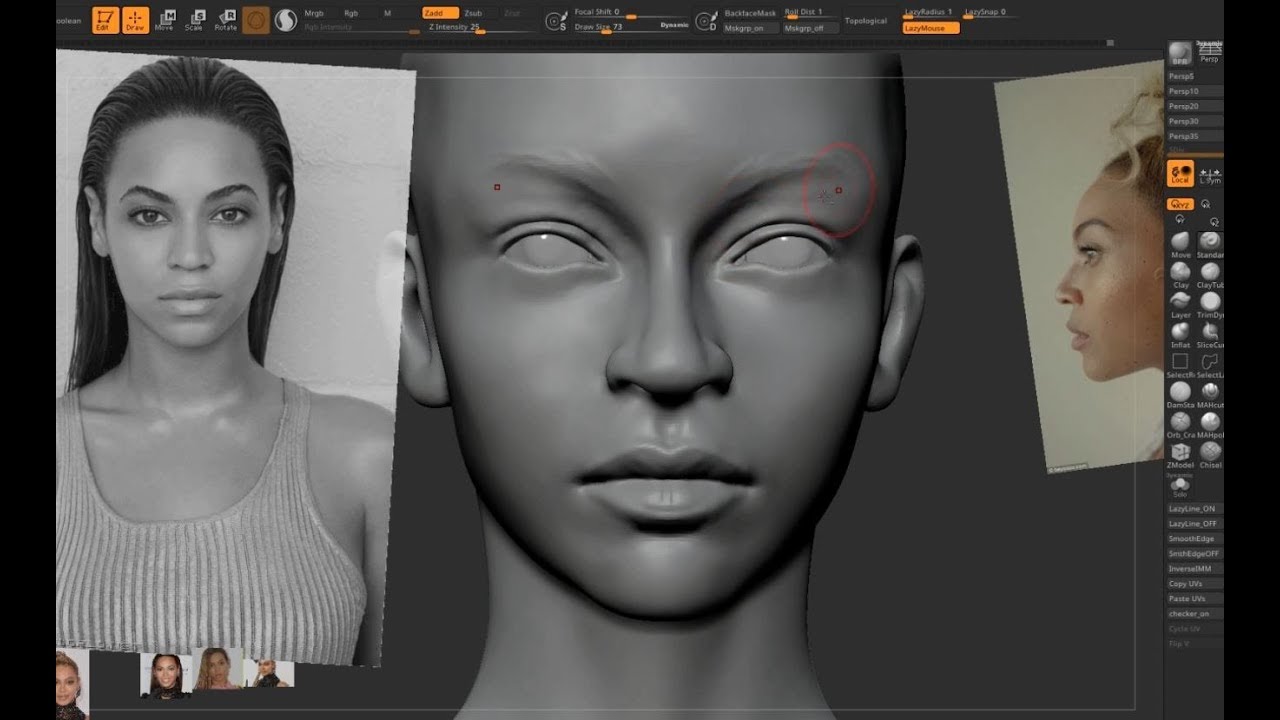Image resolution: width=1280 pixels, height=720 pixels.
Task: Click the brush D-key icon near BackfaceMask
Action: (x=706, y=20)
